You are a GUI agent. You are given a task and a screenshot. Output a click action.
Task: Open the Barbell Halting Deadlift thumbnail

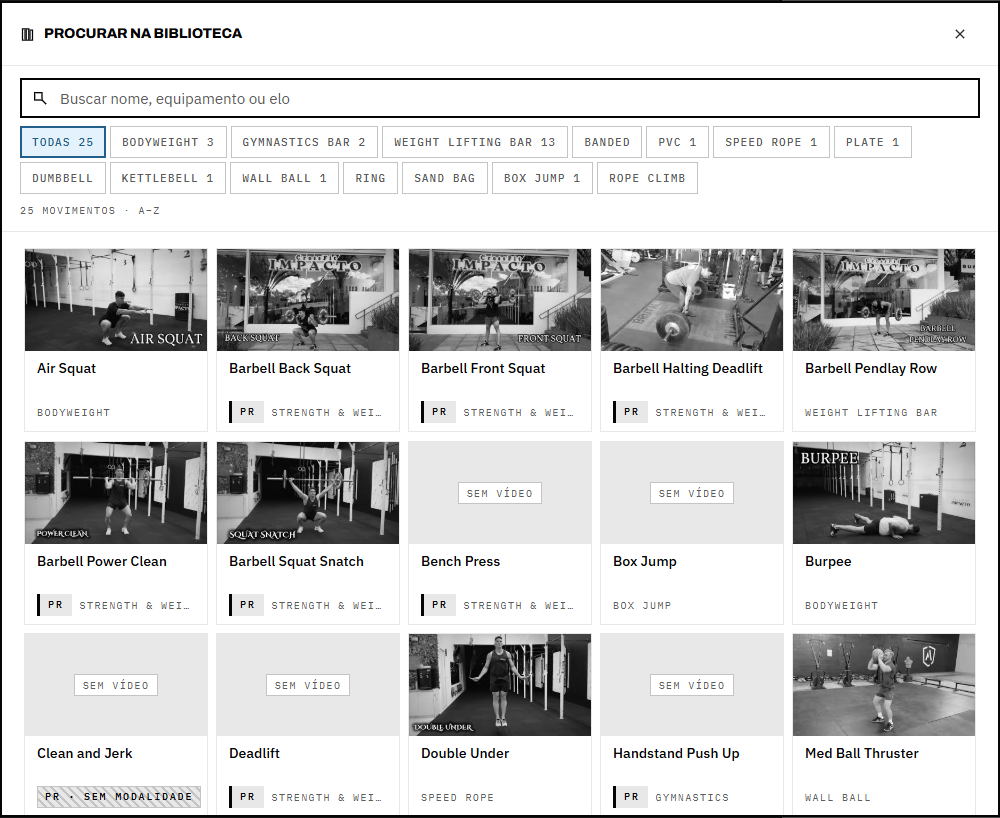(692, 300)
